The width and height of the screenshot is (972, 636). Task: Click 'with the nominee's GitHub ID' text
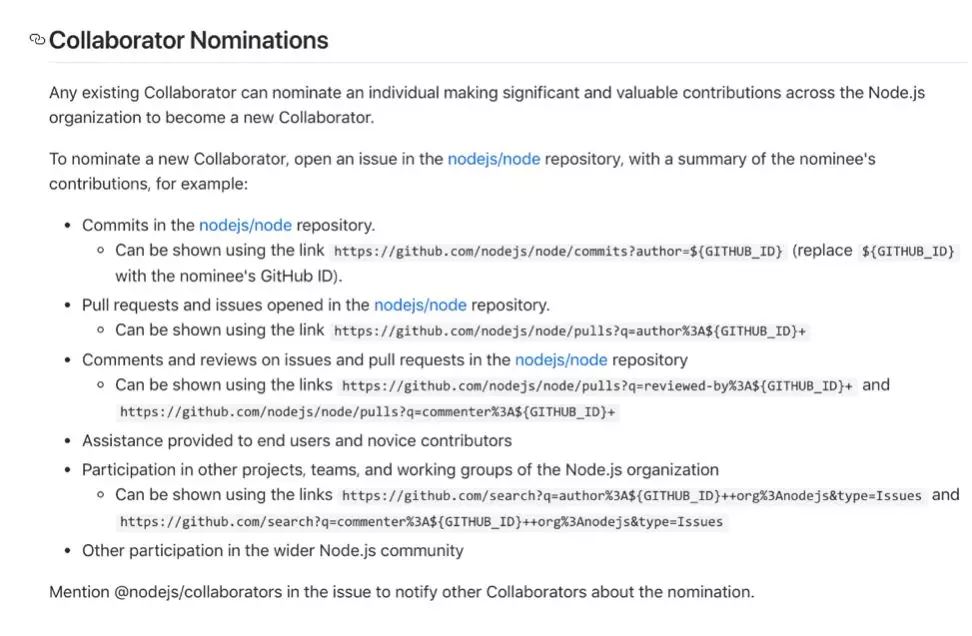click(x=228, y=276)
